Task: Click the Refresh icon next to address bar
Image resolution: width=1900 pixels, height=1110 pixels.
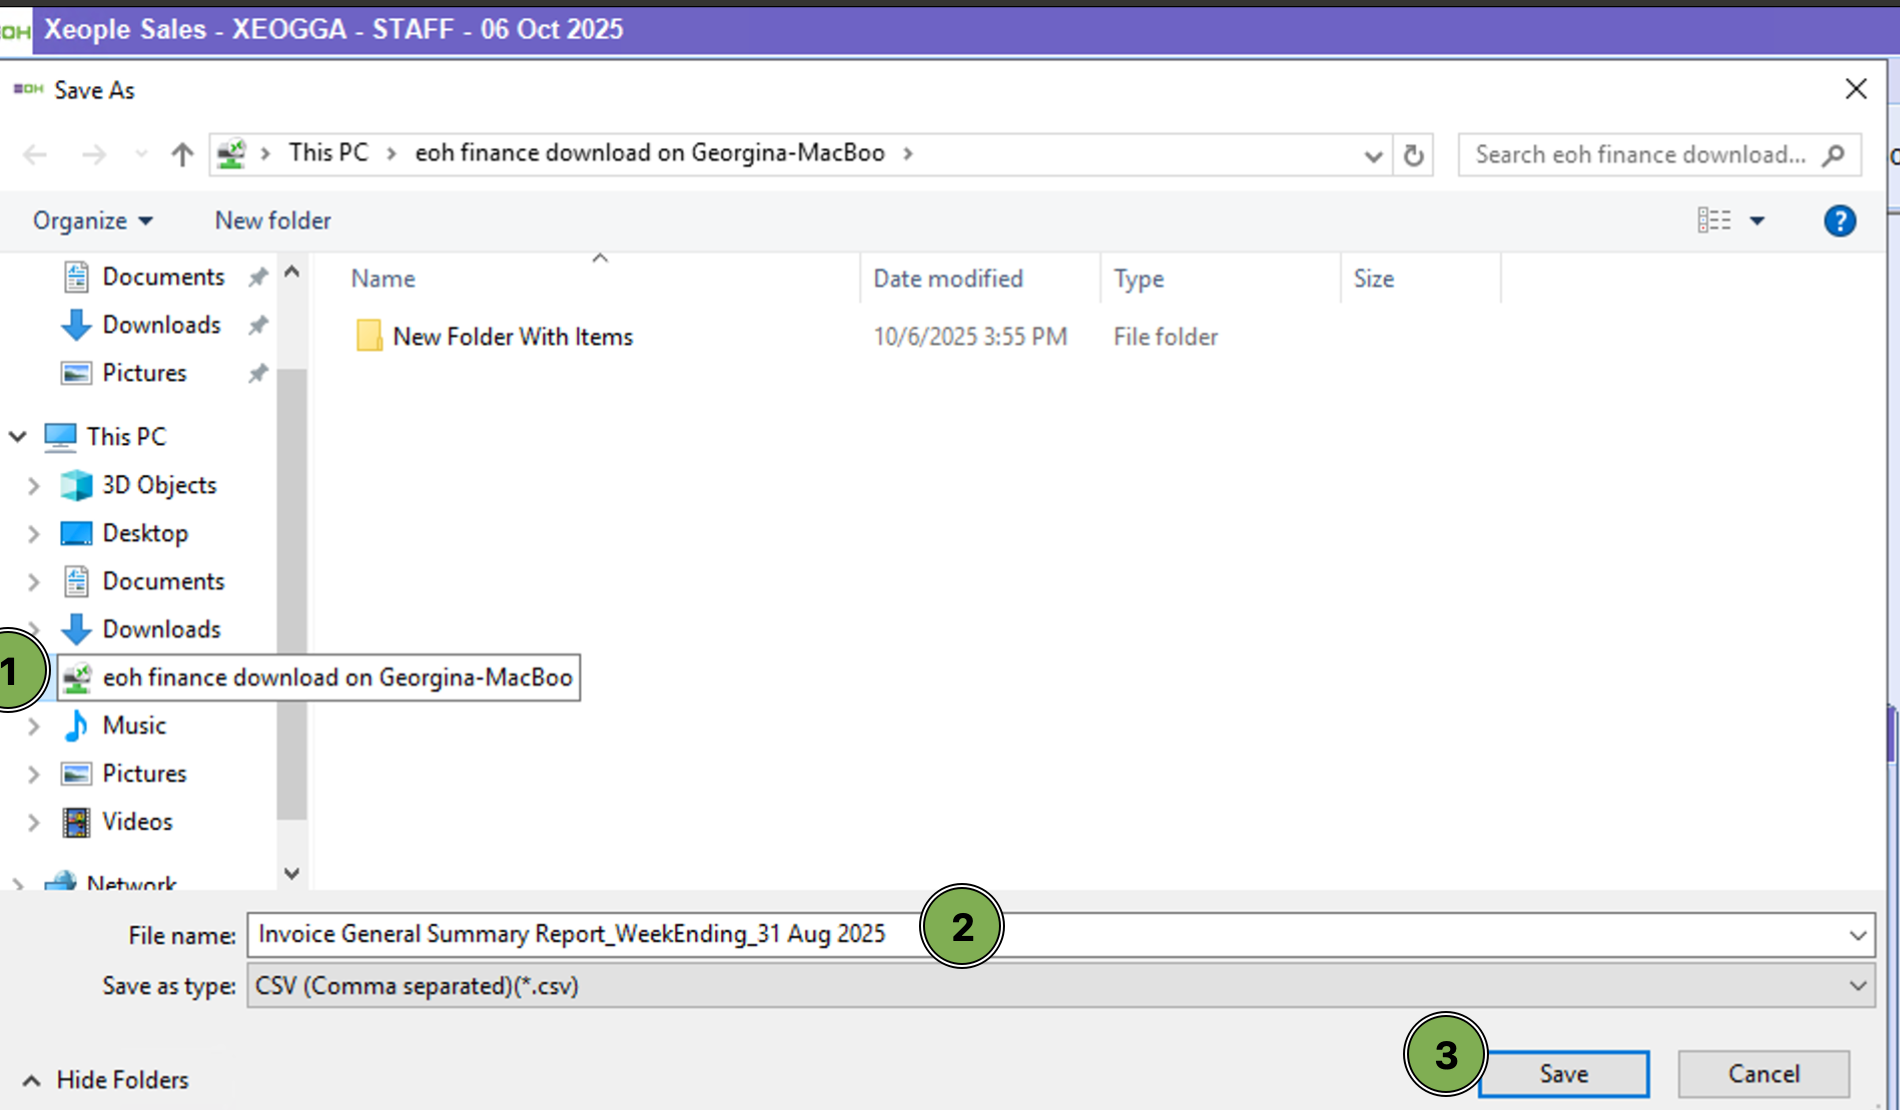Action: point(1413,155)
